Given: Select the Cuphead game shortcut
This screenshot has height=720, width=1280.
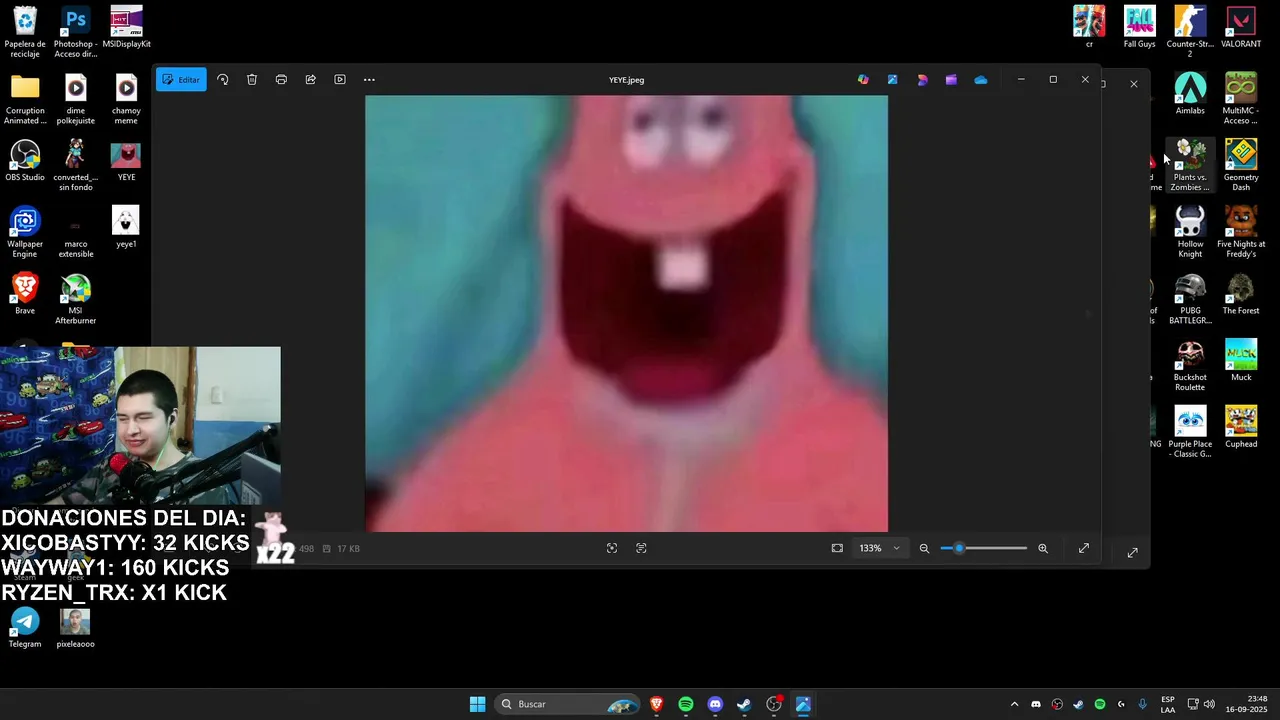Looking at the screenshot, I should click(1241, 428).
